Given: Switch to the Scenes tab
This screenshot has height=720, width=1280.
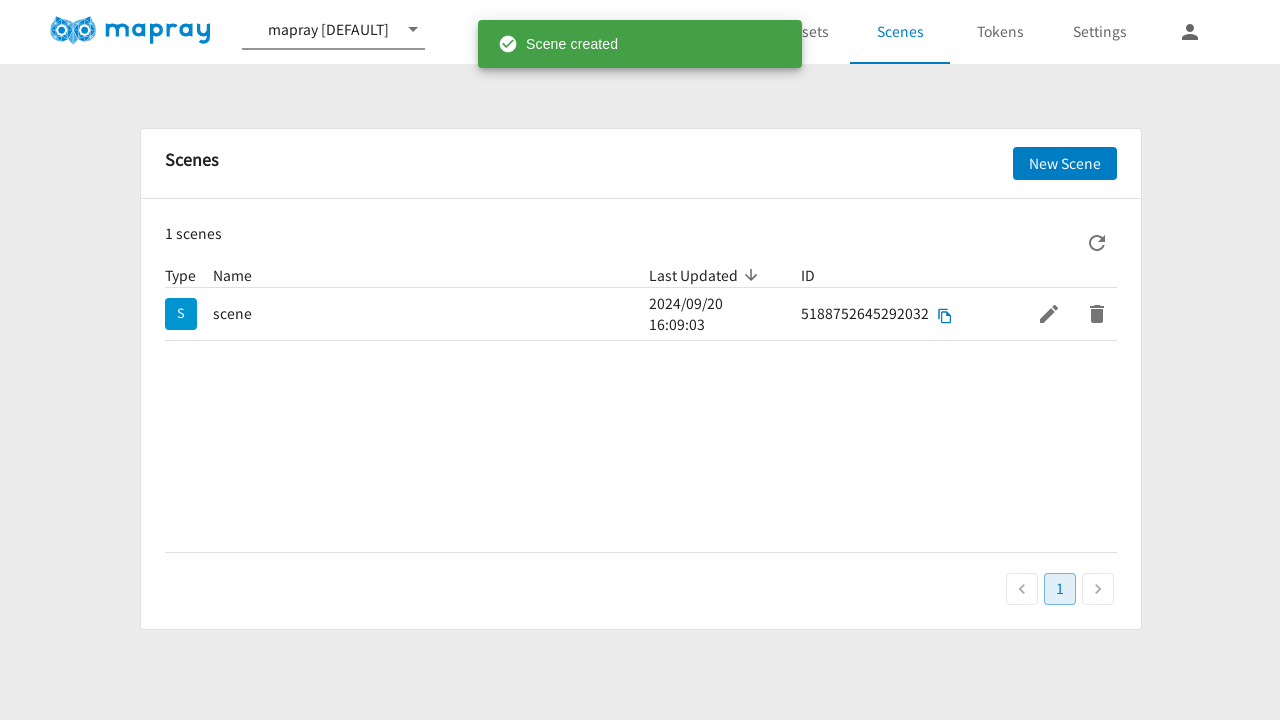Looking at the screenshot, I should click(899, 32).
